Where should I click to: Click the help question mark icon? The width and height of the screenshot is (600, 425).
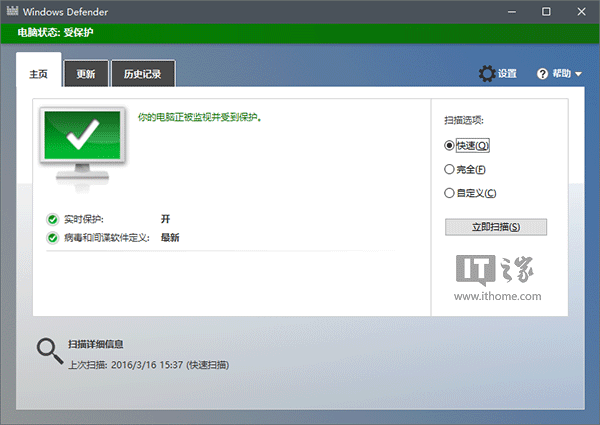543,73
